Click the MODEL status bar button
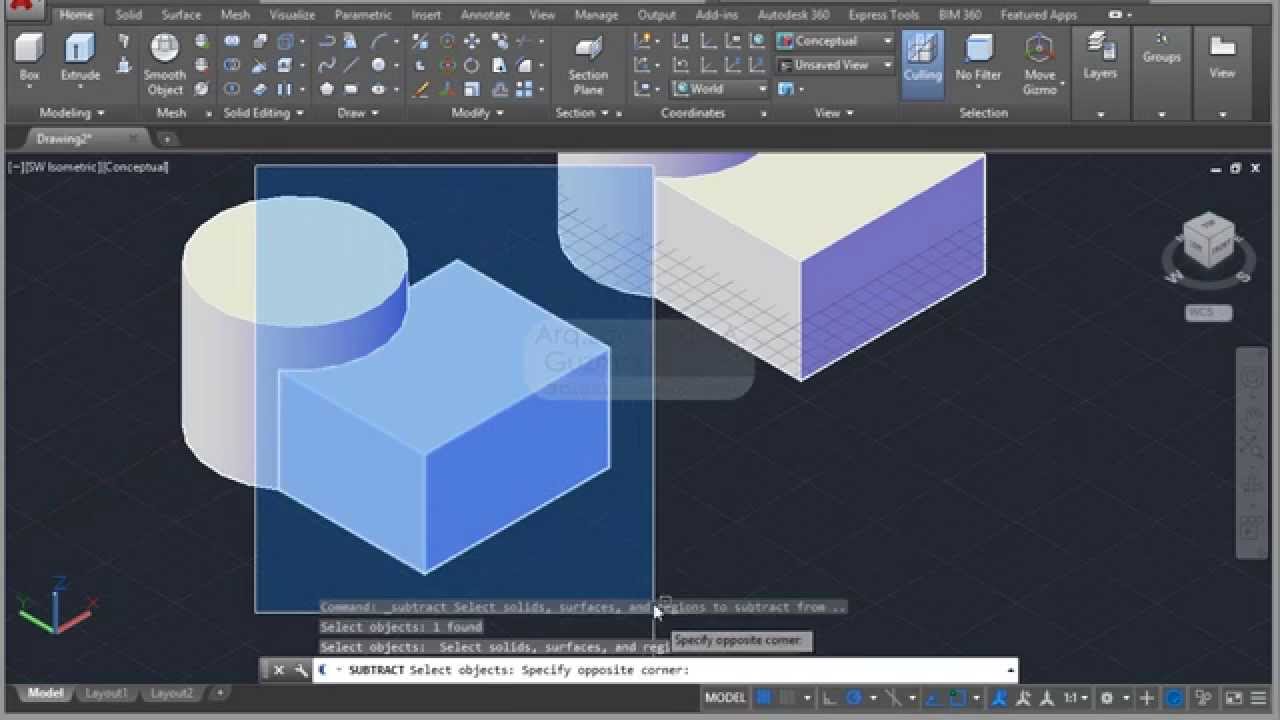1280x720 pixels. click(725, 697)
